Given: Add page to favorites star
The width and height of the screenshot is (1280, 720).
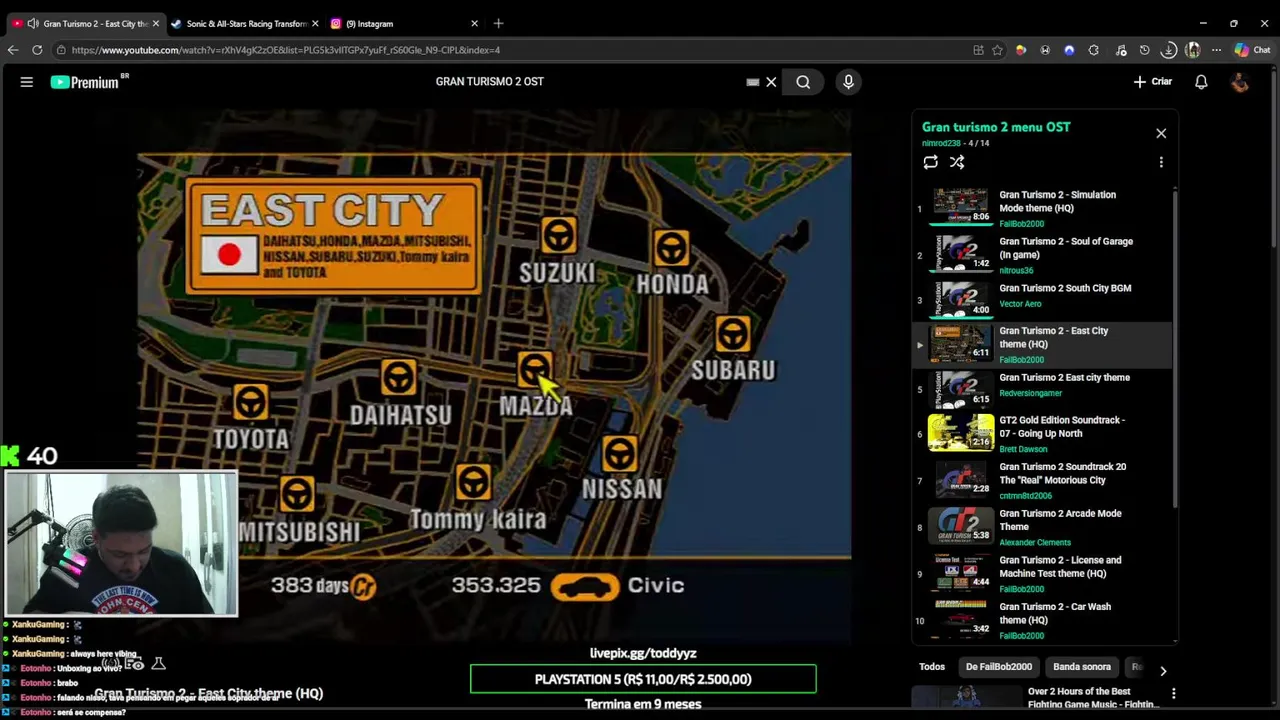Looking at the screenshot, I should point(997,50).
